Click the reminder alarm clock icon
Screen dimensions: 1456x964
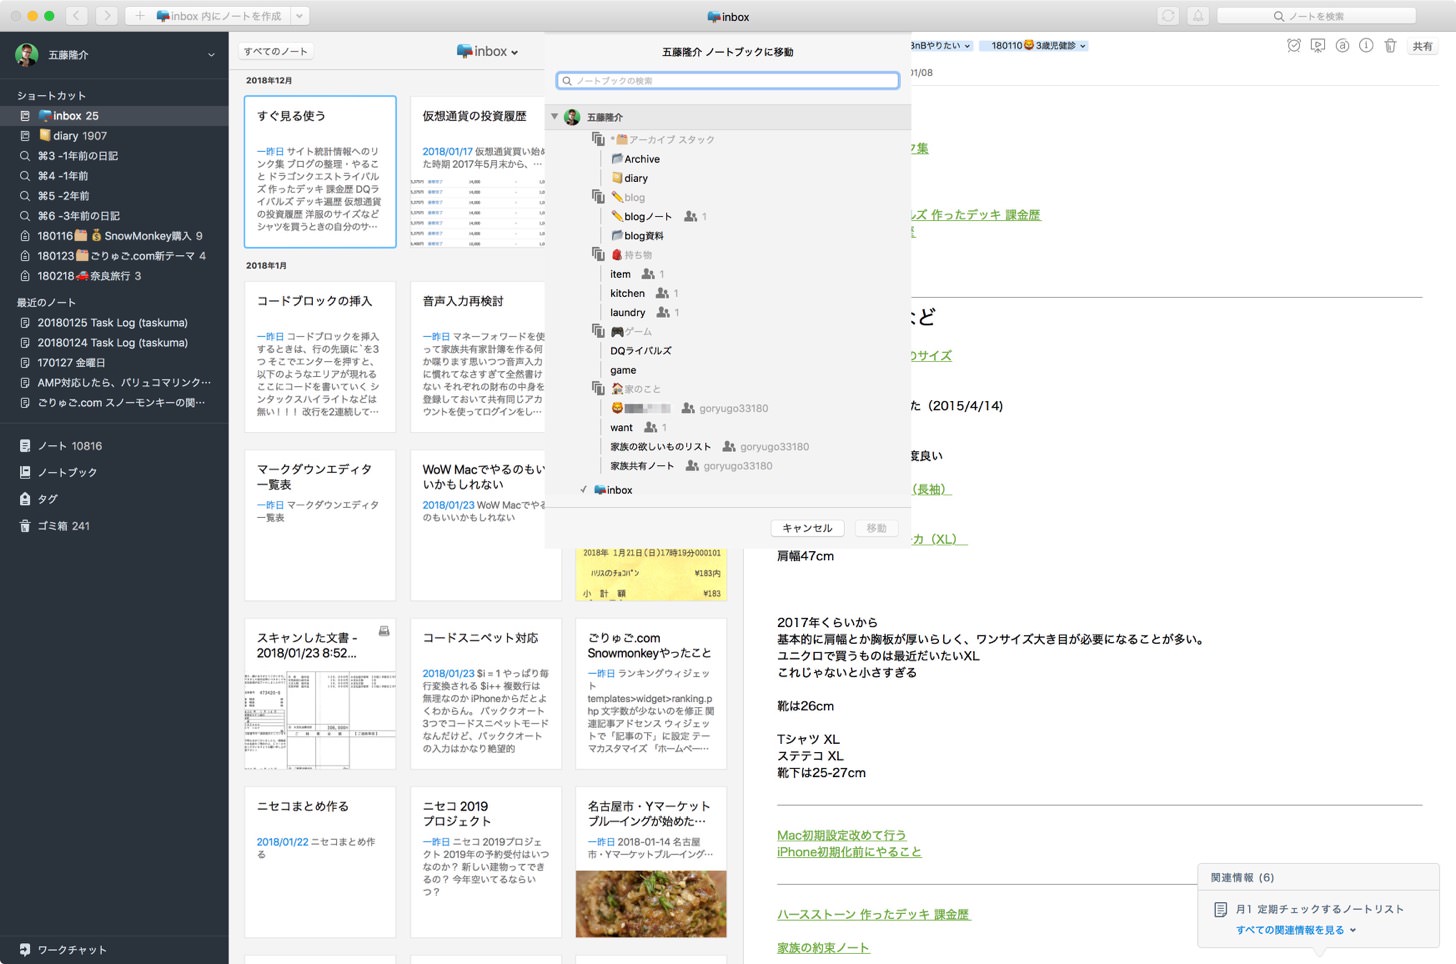pyautogui.click(x=1294, y=46)
